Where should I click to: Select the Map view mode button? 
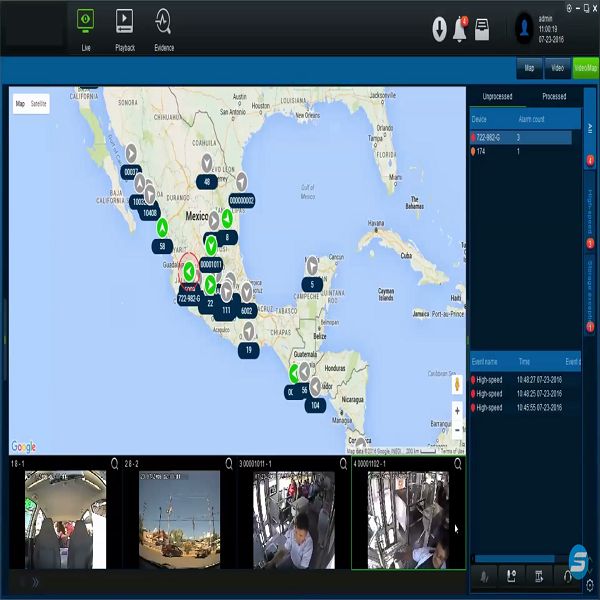tap(529, 68)
